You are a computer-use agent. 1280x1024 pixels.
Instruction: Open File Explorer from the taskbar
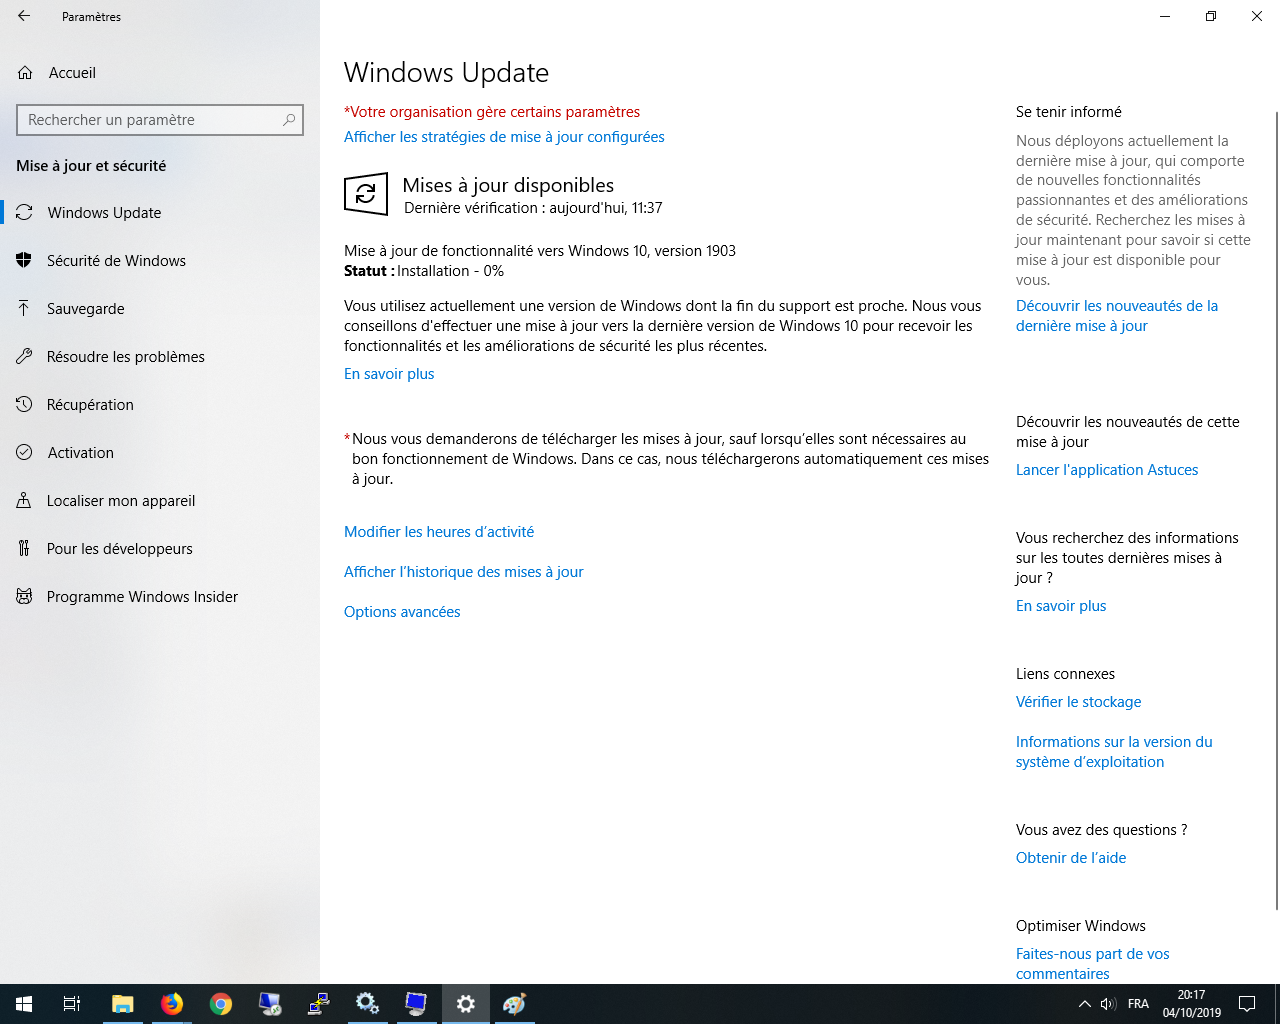(122, 1004)
